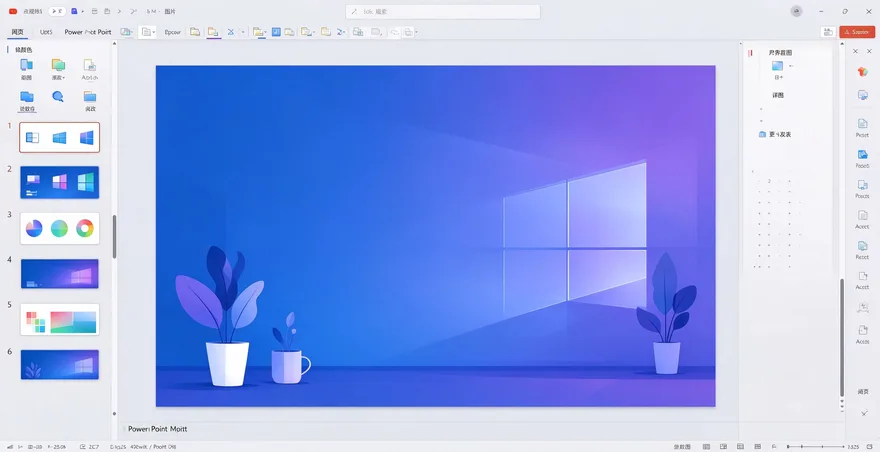
Task: Click the blue magnifier icon in left panel
Action: coord(58,97)
